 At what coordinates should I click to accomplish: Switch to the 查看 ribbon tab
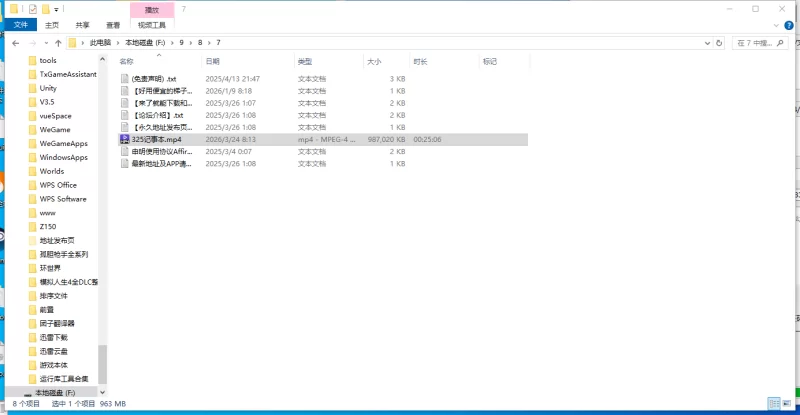click(117, 24)
